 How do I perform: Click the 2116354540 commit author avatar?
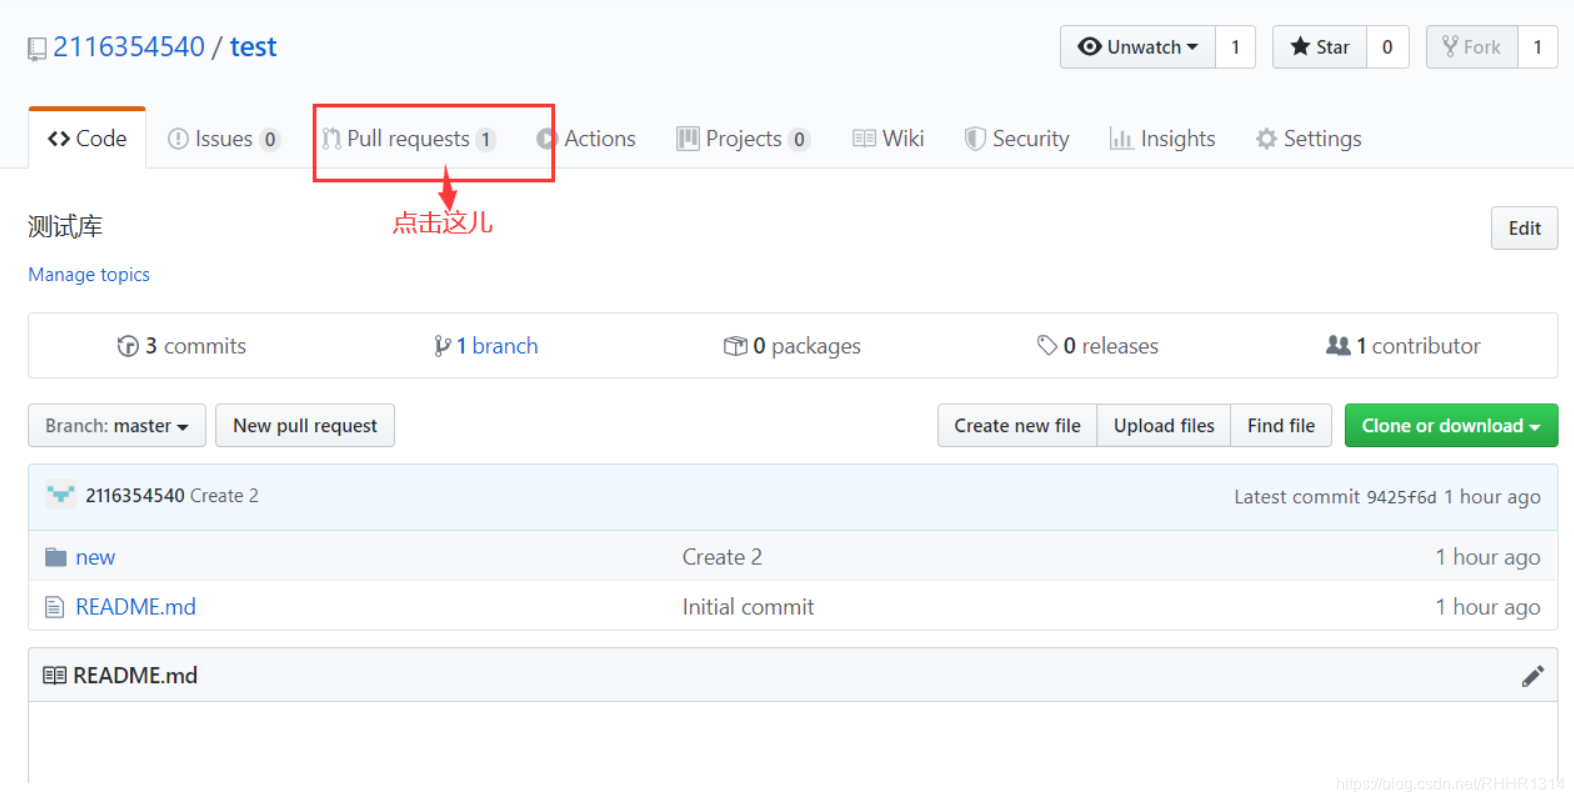point(61,495)
